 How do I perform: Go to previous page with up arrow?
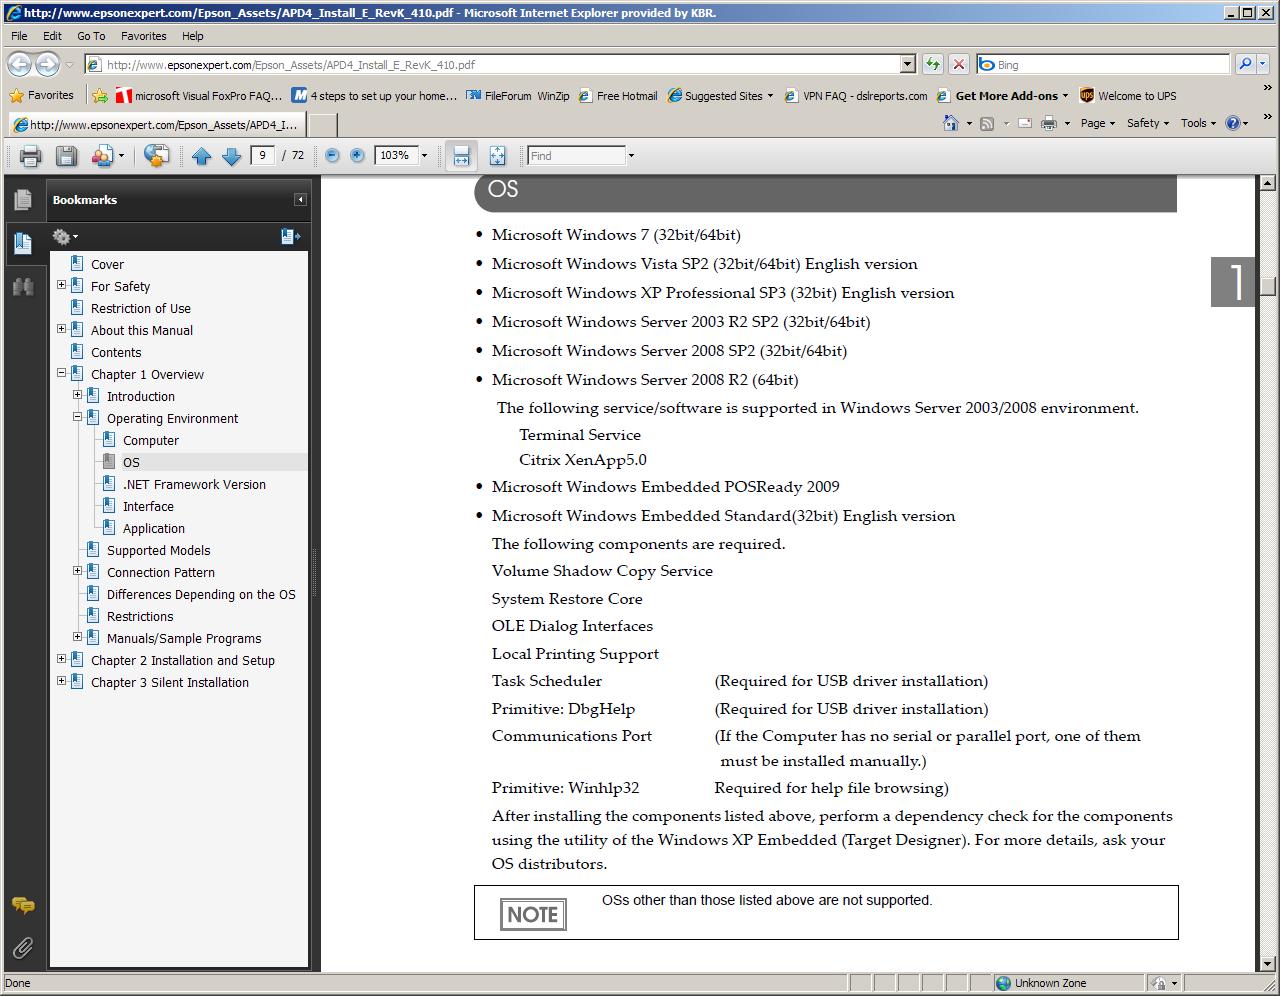tap(201, 156)
